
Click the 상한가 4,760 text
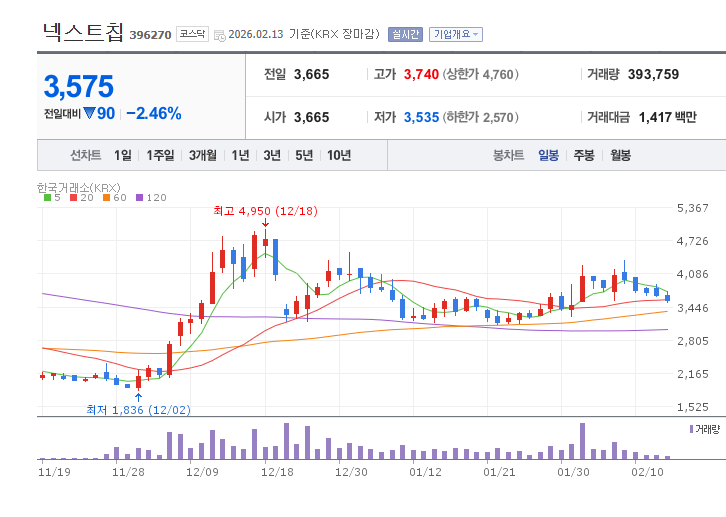point(481,75)
